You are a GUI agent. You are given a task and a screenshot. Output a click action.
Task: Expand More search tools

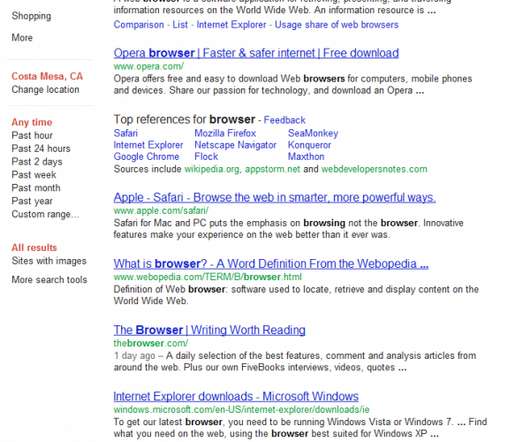point(49,280)
